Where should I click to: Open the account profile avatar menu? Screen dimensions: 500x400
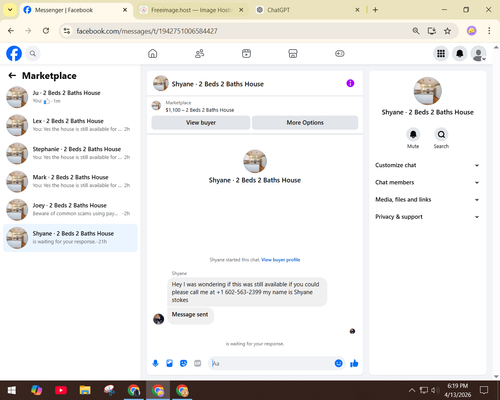pyautogui.click(x=478, y=54)
